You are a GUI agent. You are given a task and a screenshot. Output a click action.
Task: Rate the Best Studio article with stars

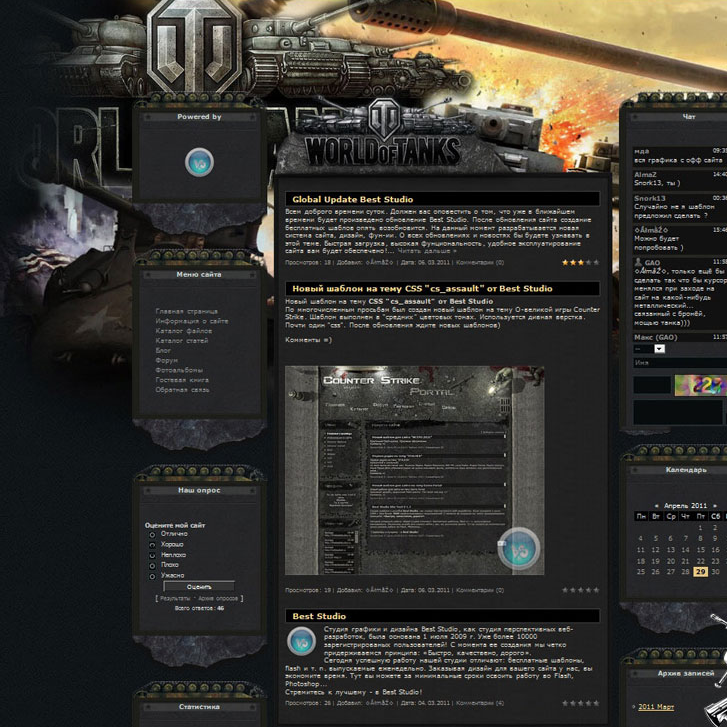point(580,703)
